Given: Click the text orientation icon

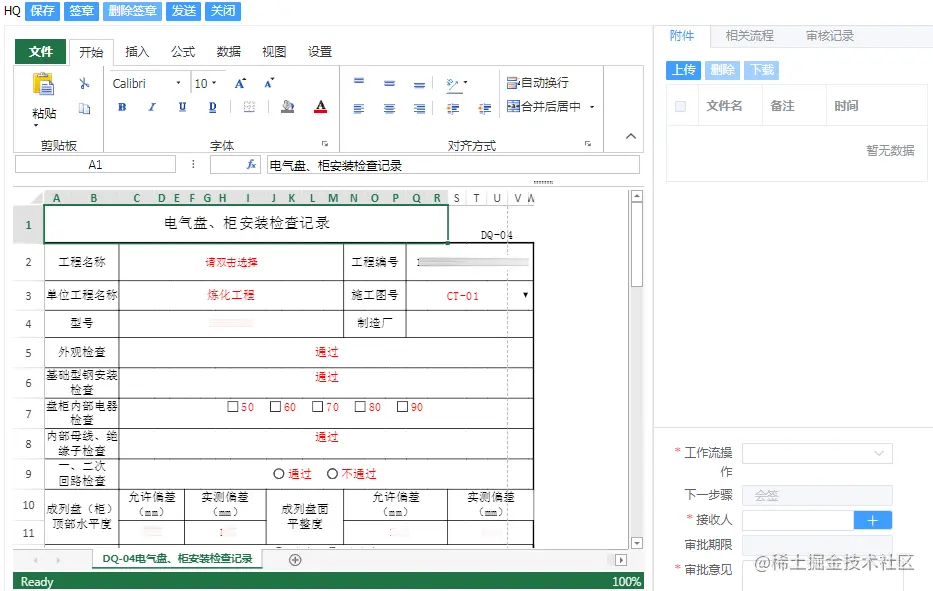Looking at the screenshot, I should (453, 84).
